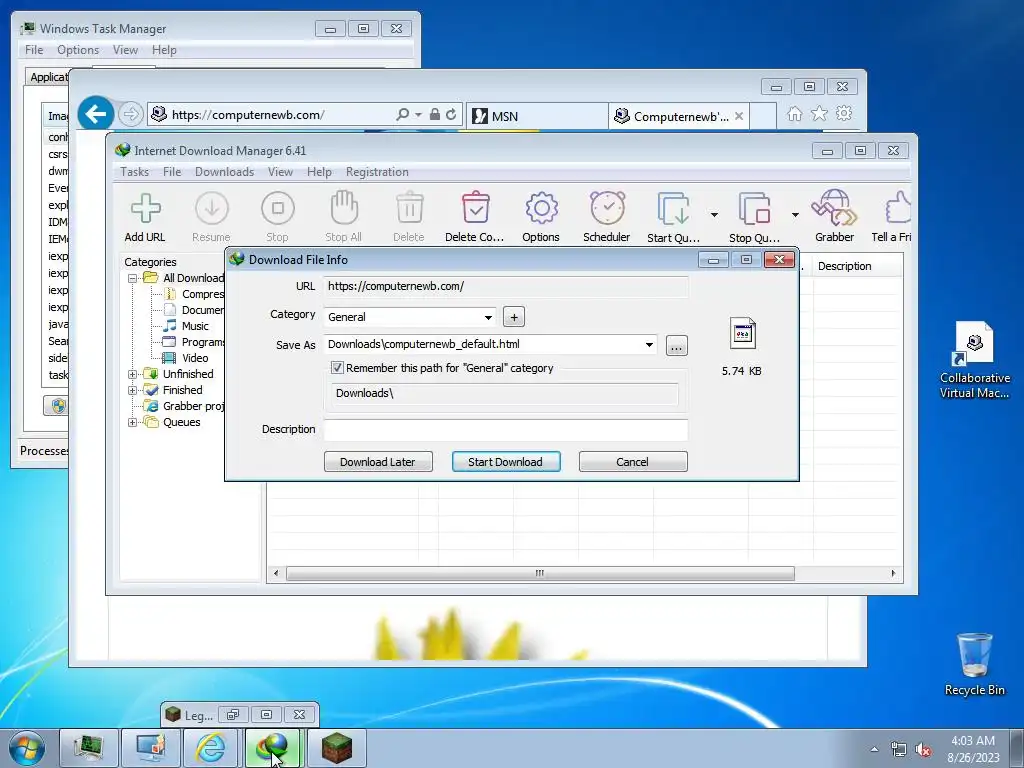Click the Collaborative Virtual Machine desktop shortcut
The width and height of the screenshot is (1024, 768).
click(x=974, y=360)
